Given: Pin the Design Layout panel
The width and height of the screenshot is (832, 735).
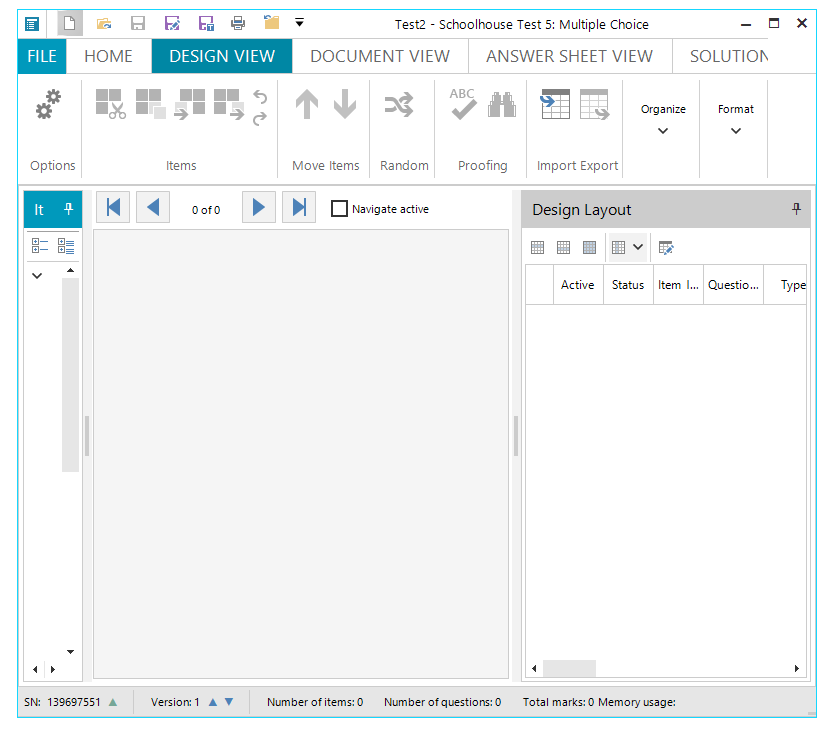Looking at the screenshot, I should coord(796,209).
